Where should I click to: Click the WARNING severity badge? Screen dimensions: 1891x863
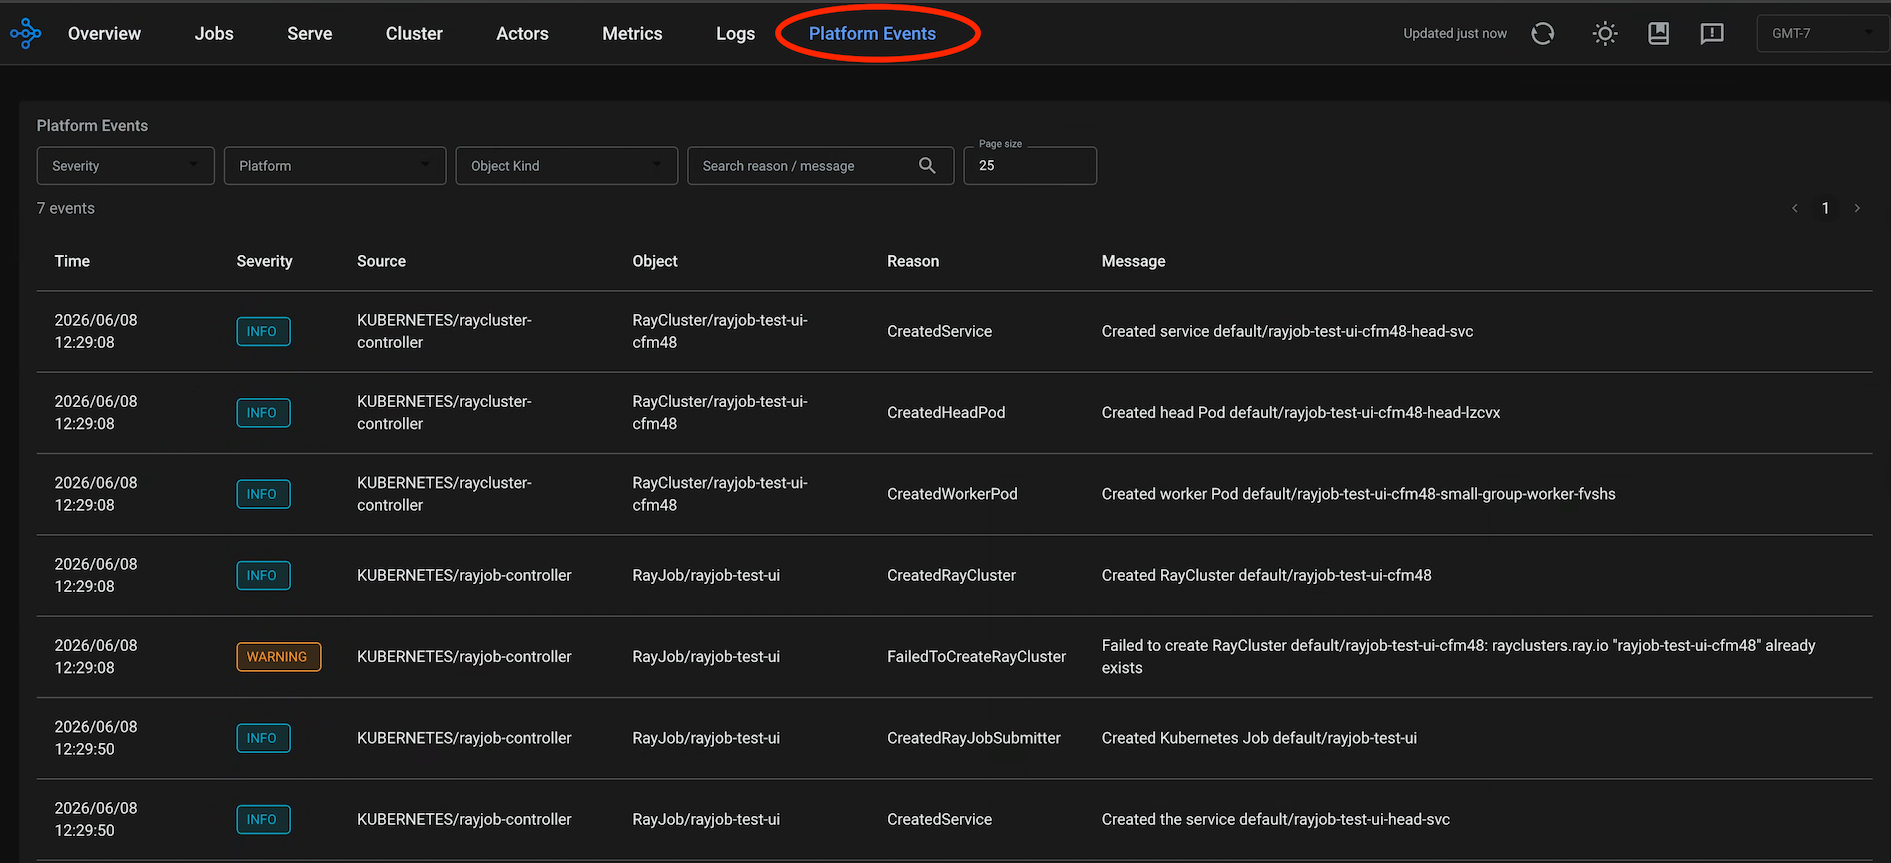click(x=278, y=657)
